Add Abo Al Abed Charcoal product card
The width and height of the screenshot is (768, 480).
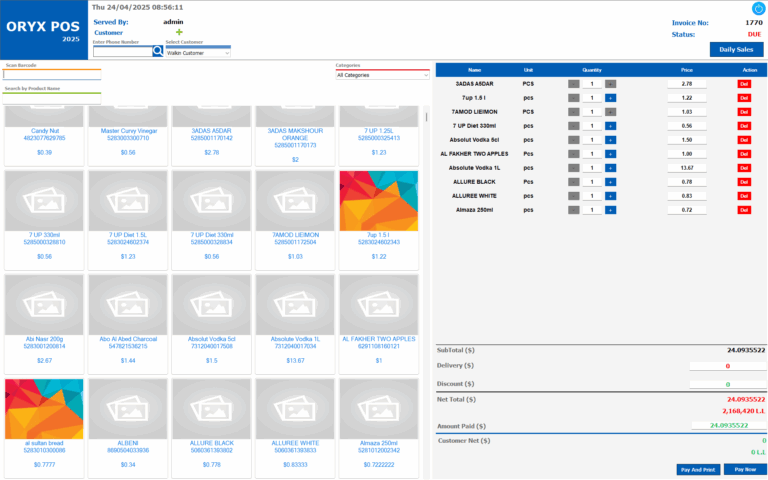[128, 323]
